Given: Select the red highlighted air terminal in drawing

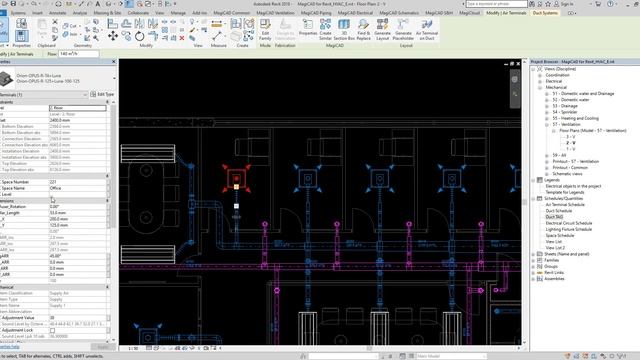Looking at the screenshot, I should click(x=236, y=179).
